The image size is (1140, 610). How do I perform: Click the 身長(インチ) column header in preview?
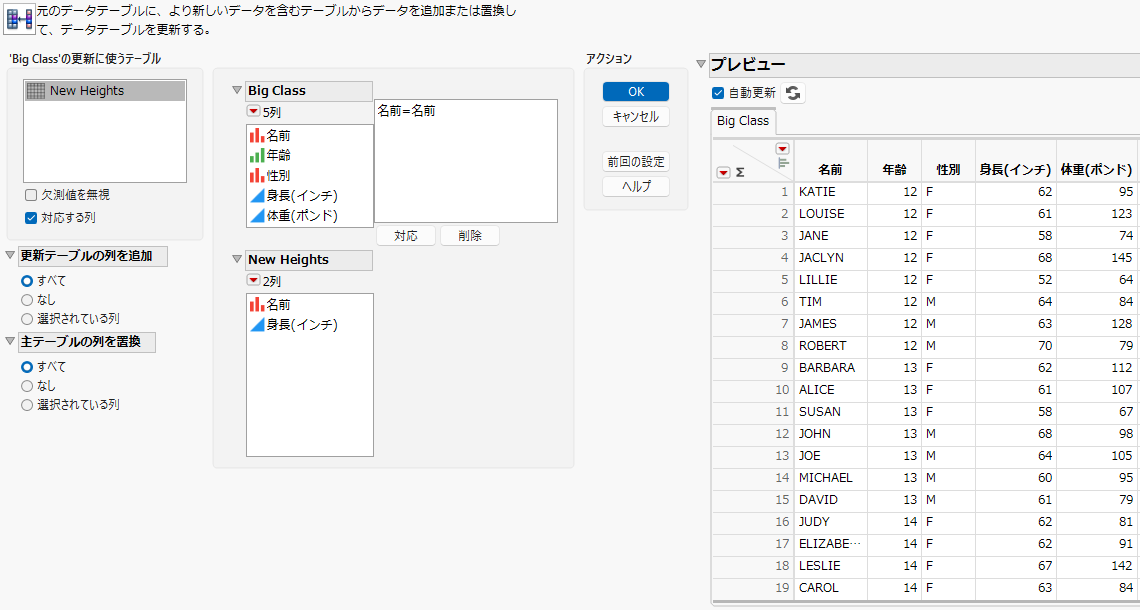coord(1016,169)
